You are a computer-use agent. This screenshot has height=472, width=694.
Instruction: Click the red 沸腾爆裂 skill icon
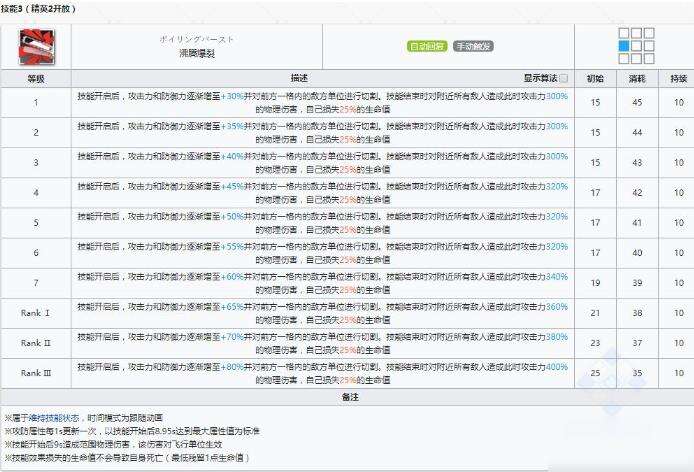coord(36,46)
